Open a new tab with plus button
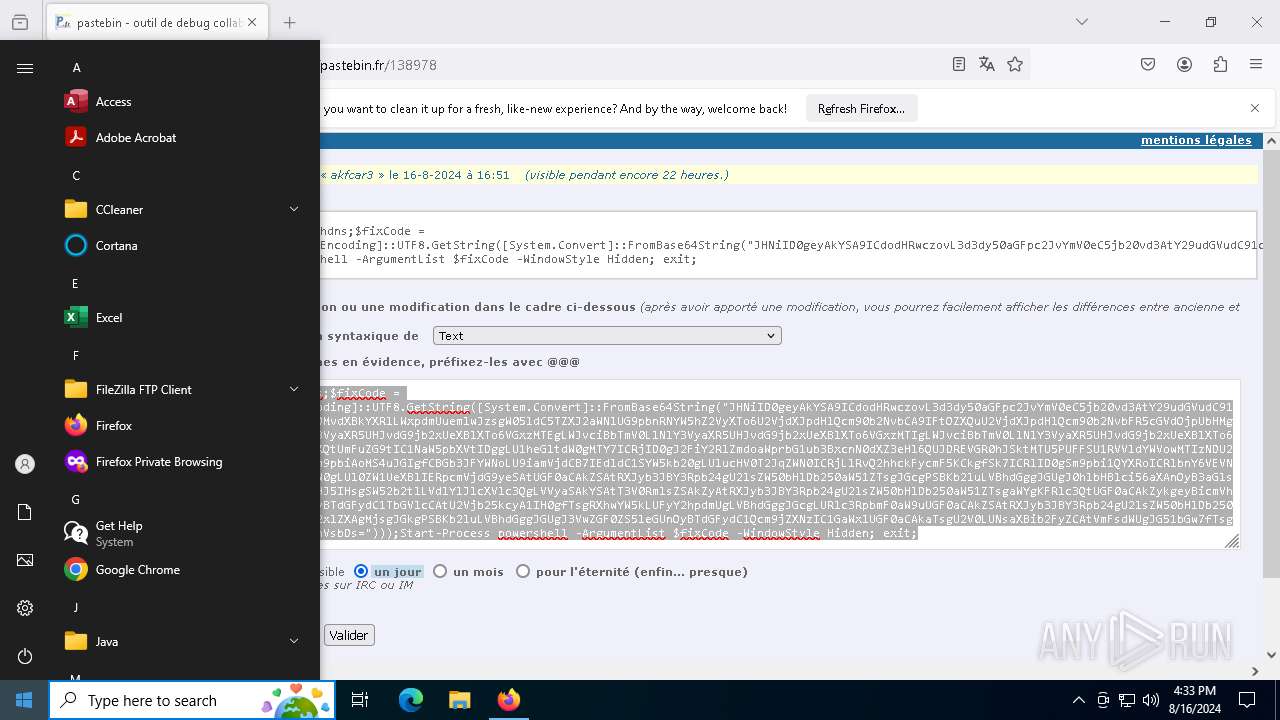Screen dimensions: 1280x720 coord(289,22)
